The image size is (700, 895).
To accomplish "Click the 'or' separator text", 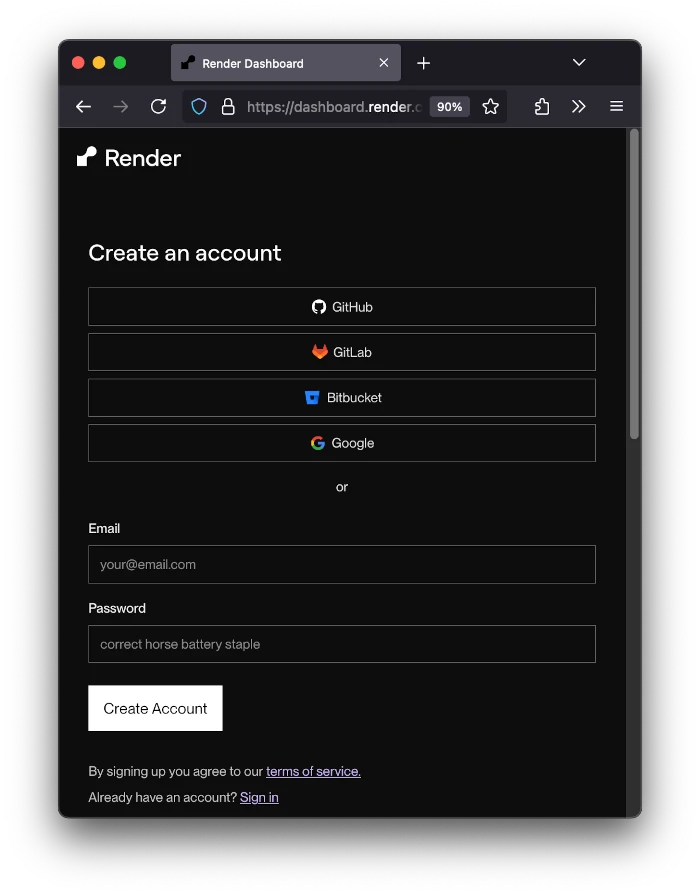I will pyautogui.click(x=341, y=487).
